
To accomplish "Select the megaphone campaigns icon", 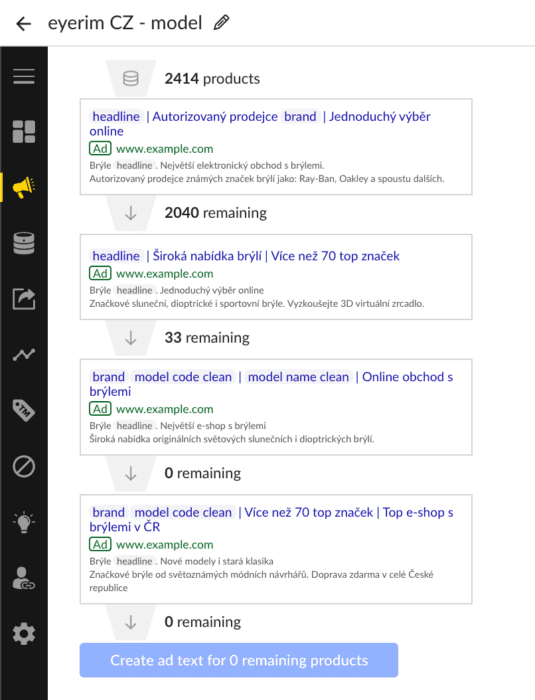I will click(x=24, y=187).
